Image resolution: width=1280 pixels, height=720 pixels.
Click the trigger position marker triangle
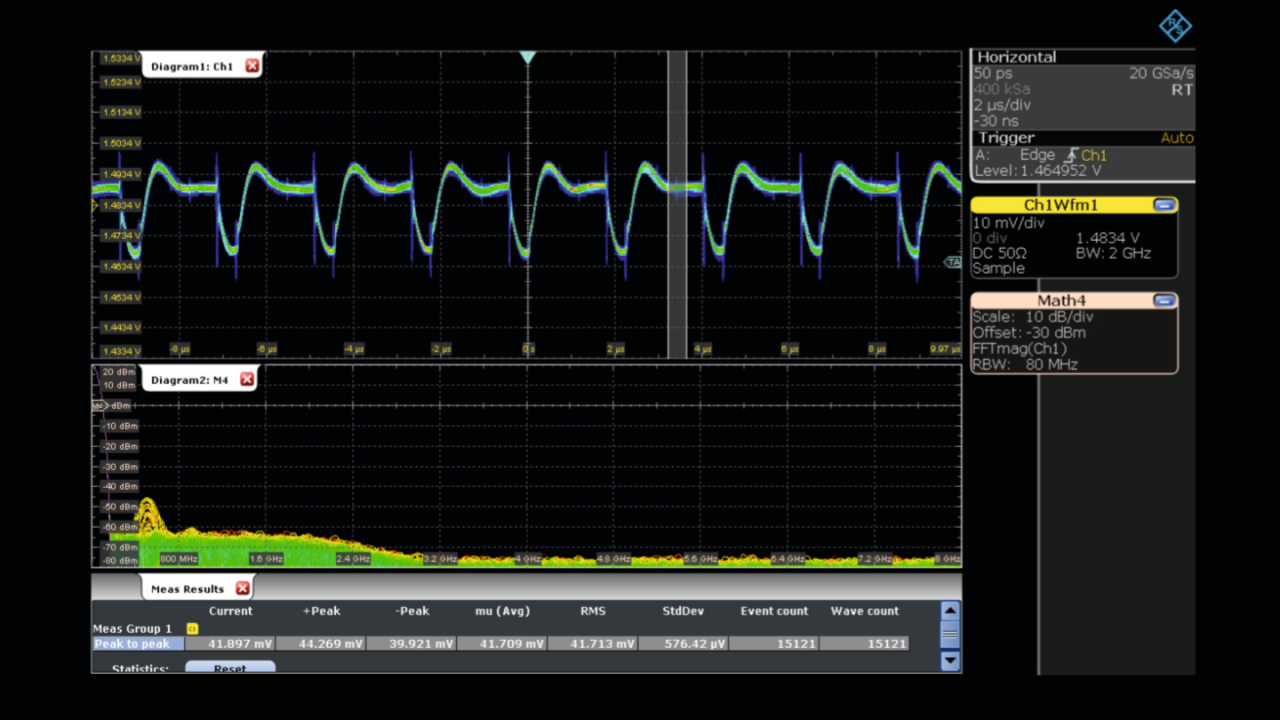click(x=527, y=58)
